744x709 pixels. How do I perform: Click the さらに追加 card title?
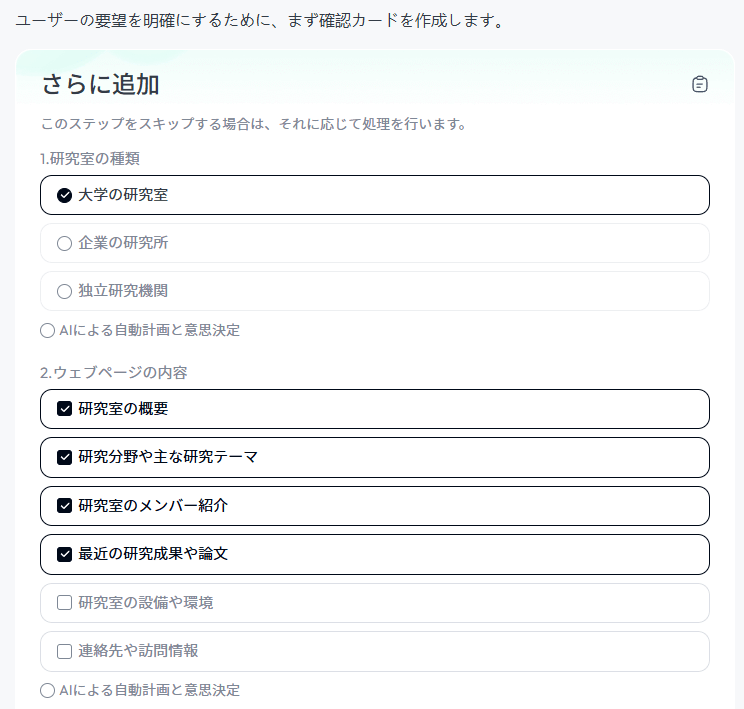(101, 84)
